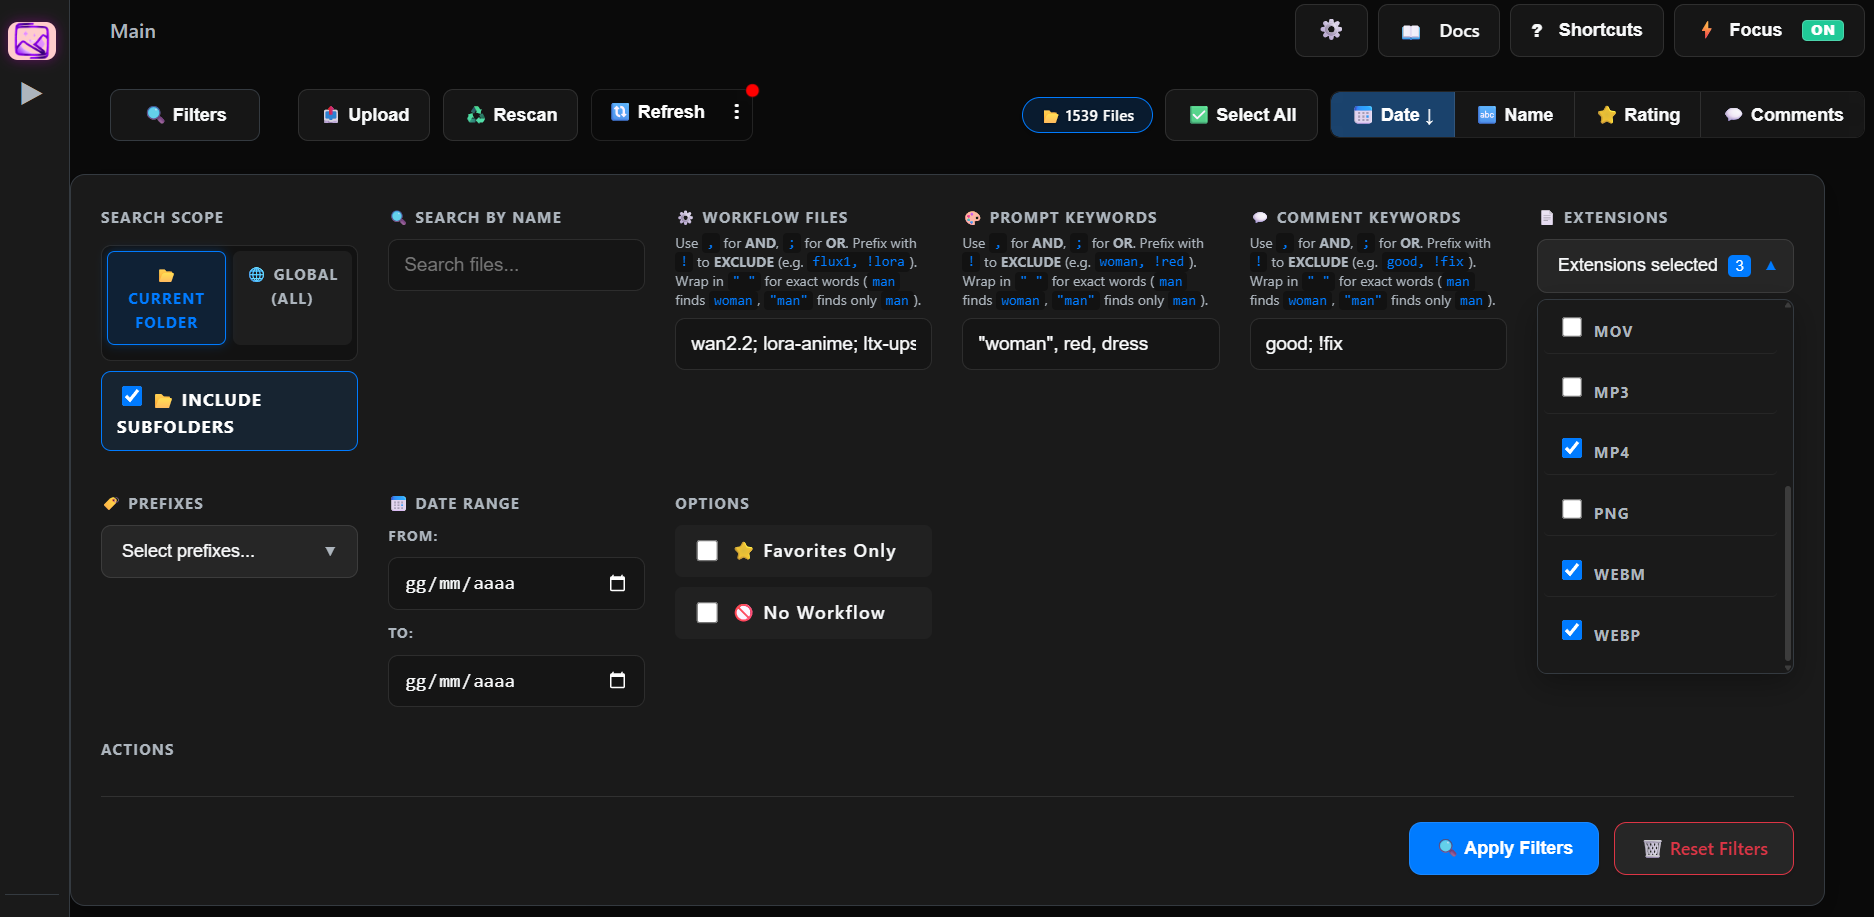Viewport: 1874px width, 917px height.
Task: Switch sorting to the Name tab
Action: 1514,115
